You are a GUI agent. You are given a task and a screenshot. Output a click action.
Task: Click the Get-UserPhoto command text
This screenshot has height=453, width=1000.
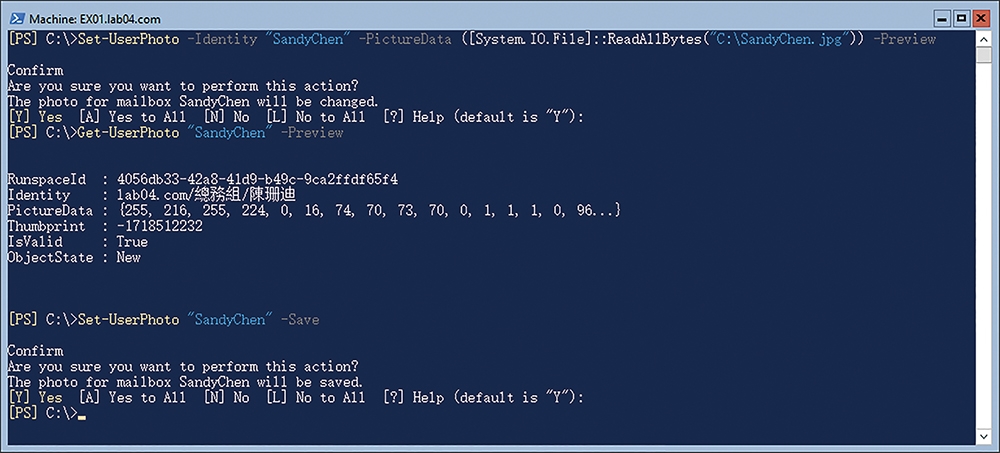128,133
